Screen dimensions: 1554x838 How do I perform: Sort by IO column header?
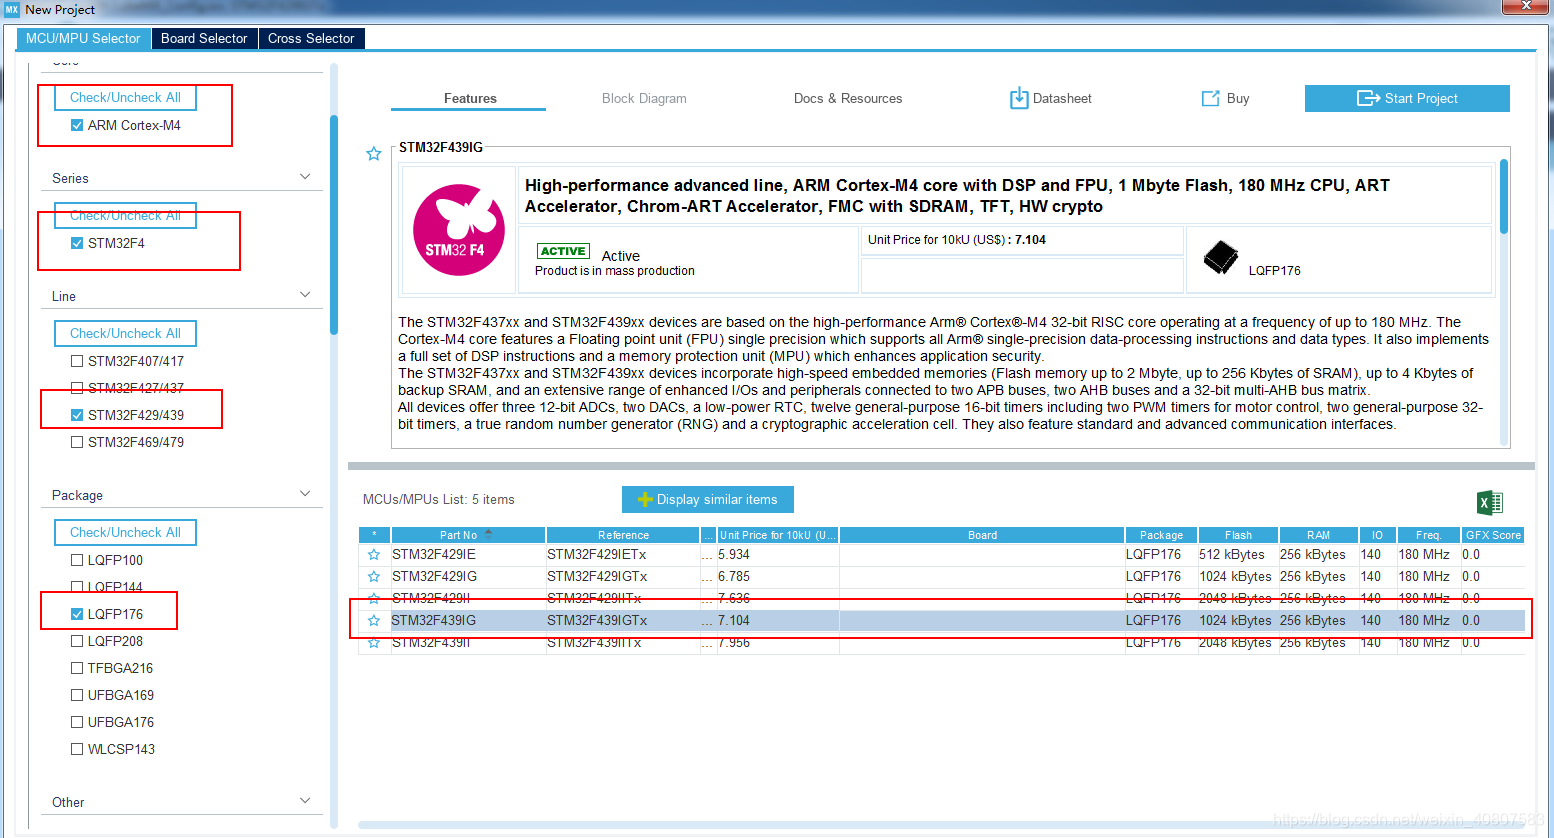coord(1377,535)
